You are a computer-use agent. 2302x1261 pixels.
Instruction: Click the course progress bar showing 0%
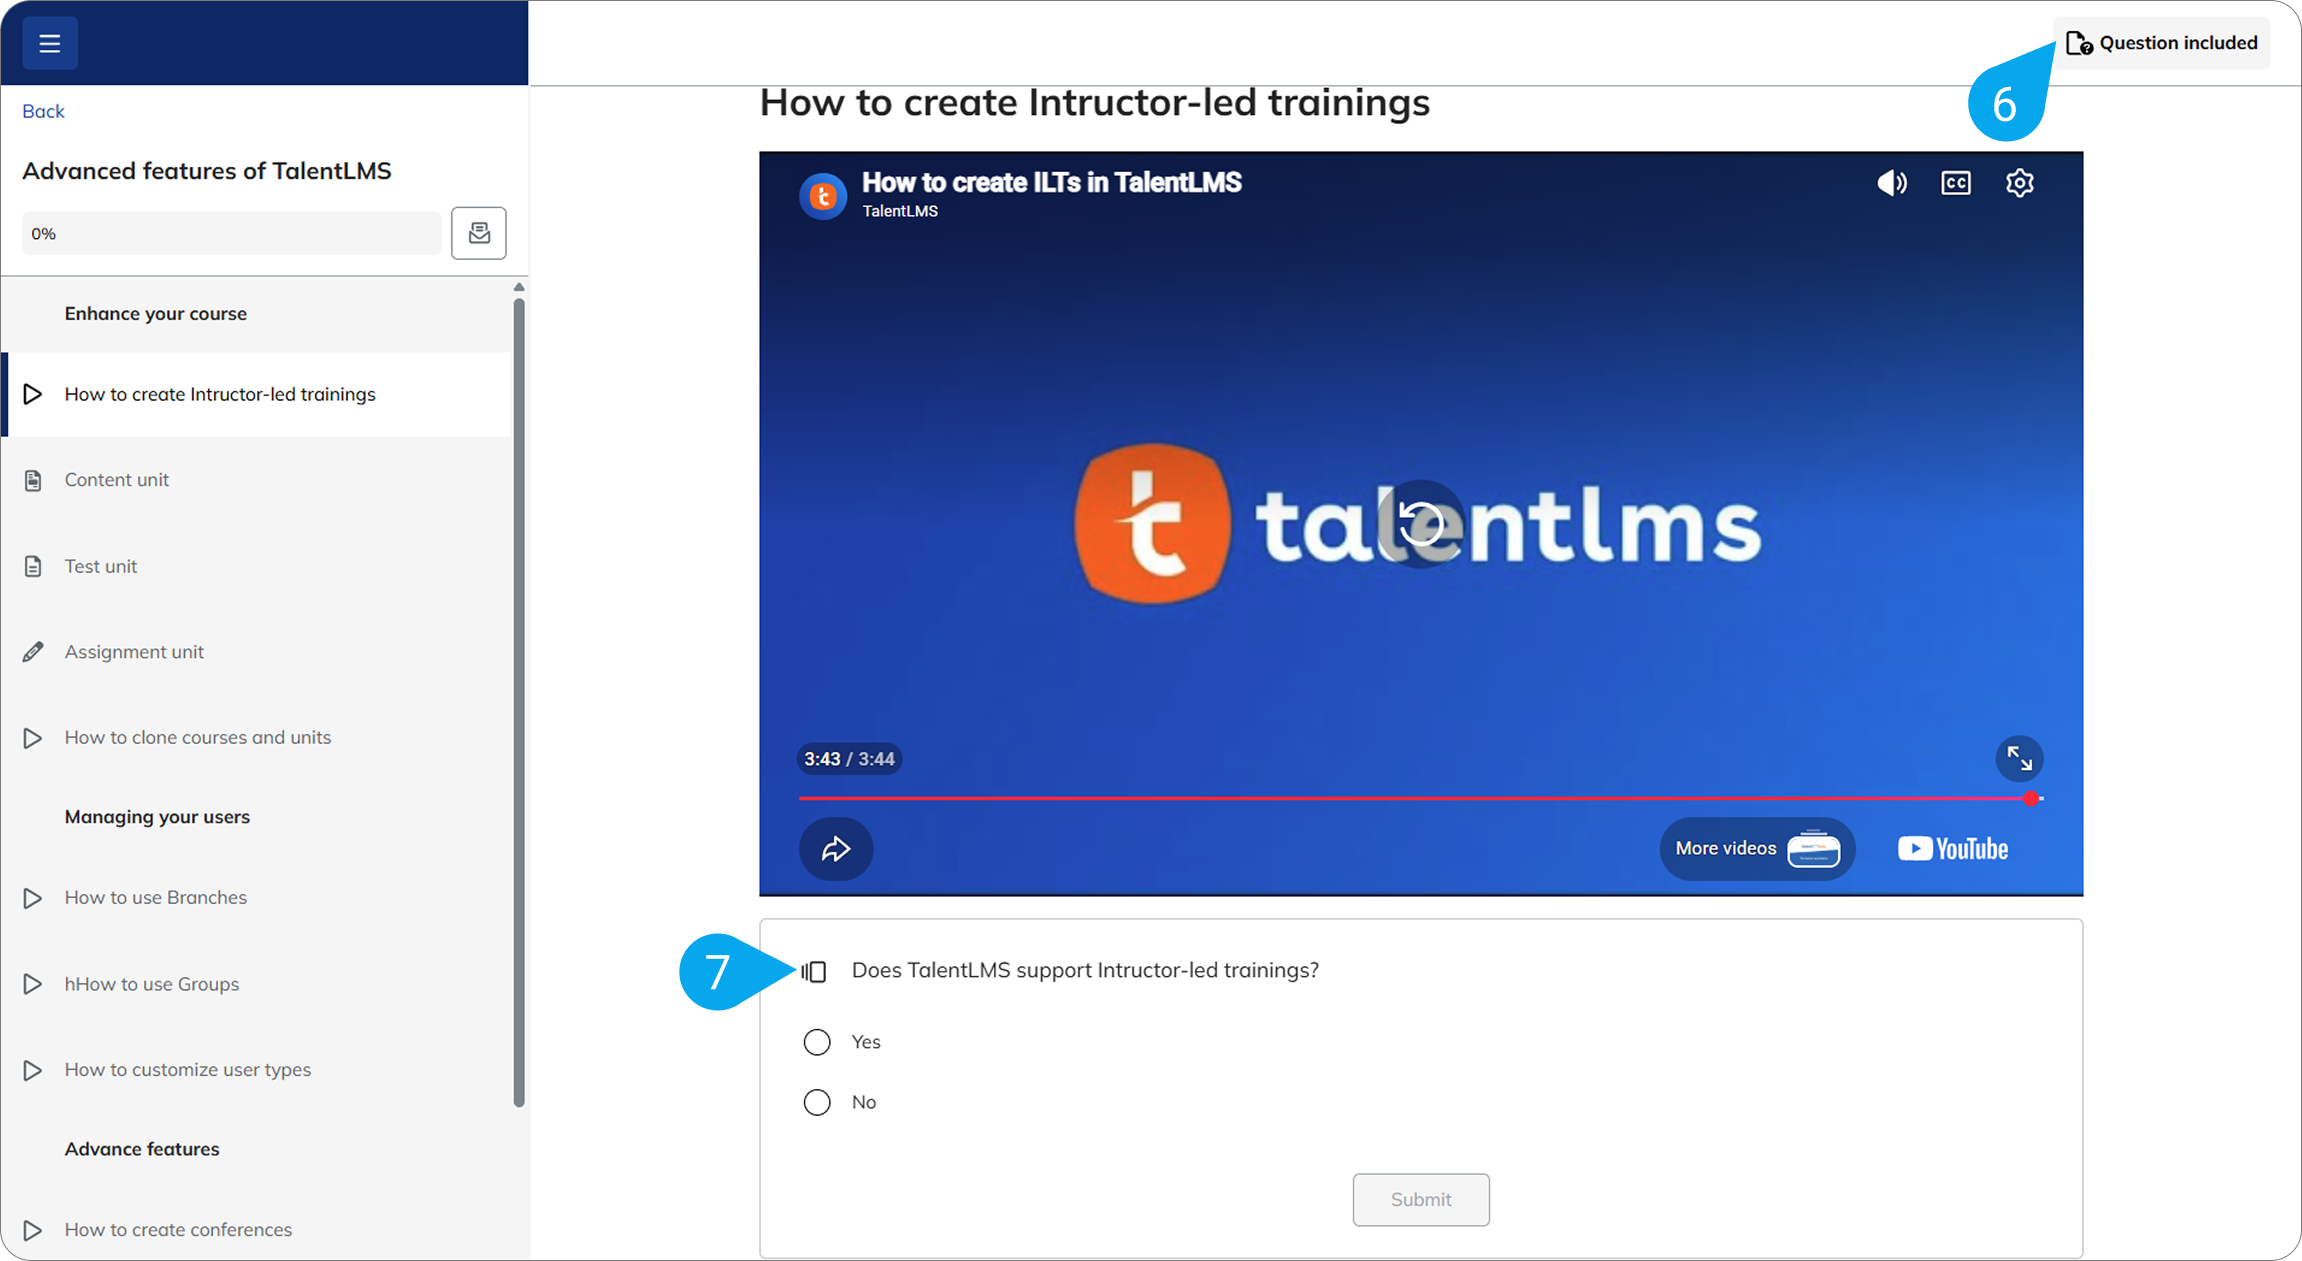coord(231,233)
